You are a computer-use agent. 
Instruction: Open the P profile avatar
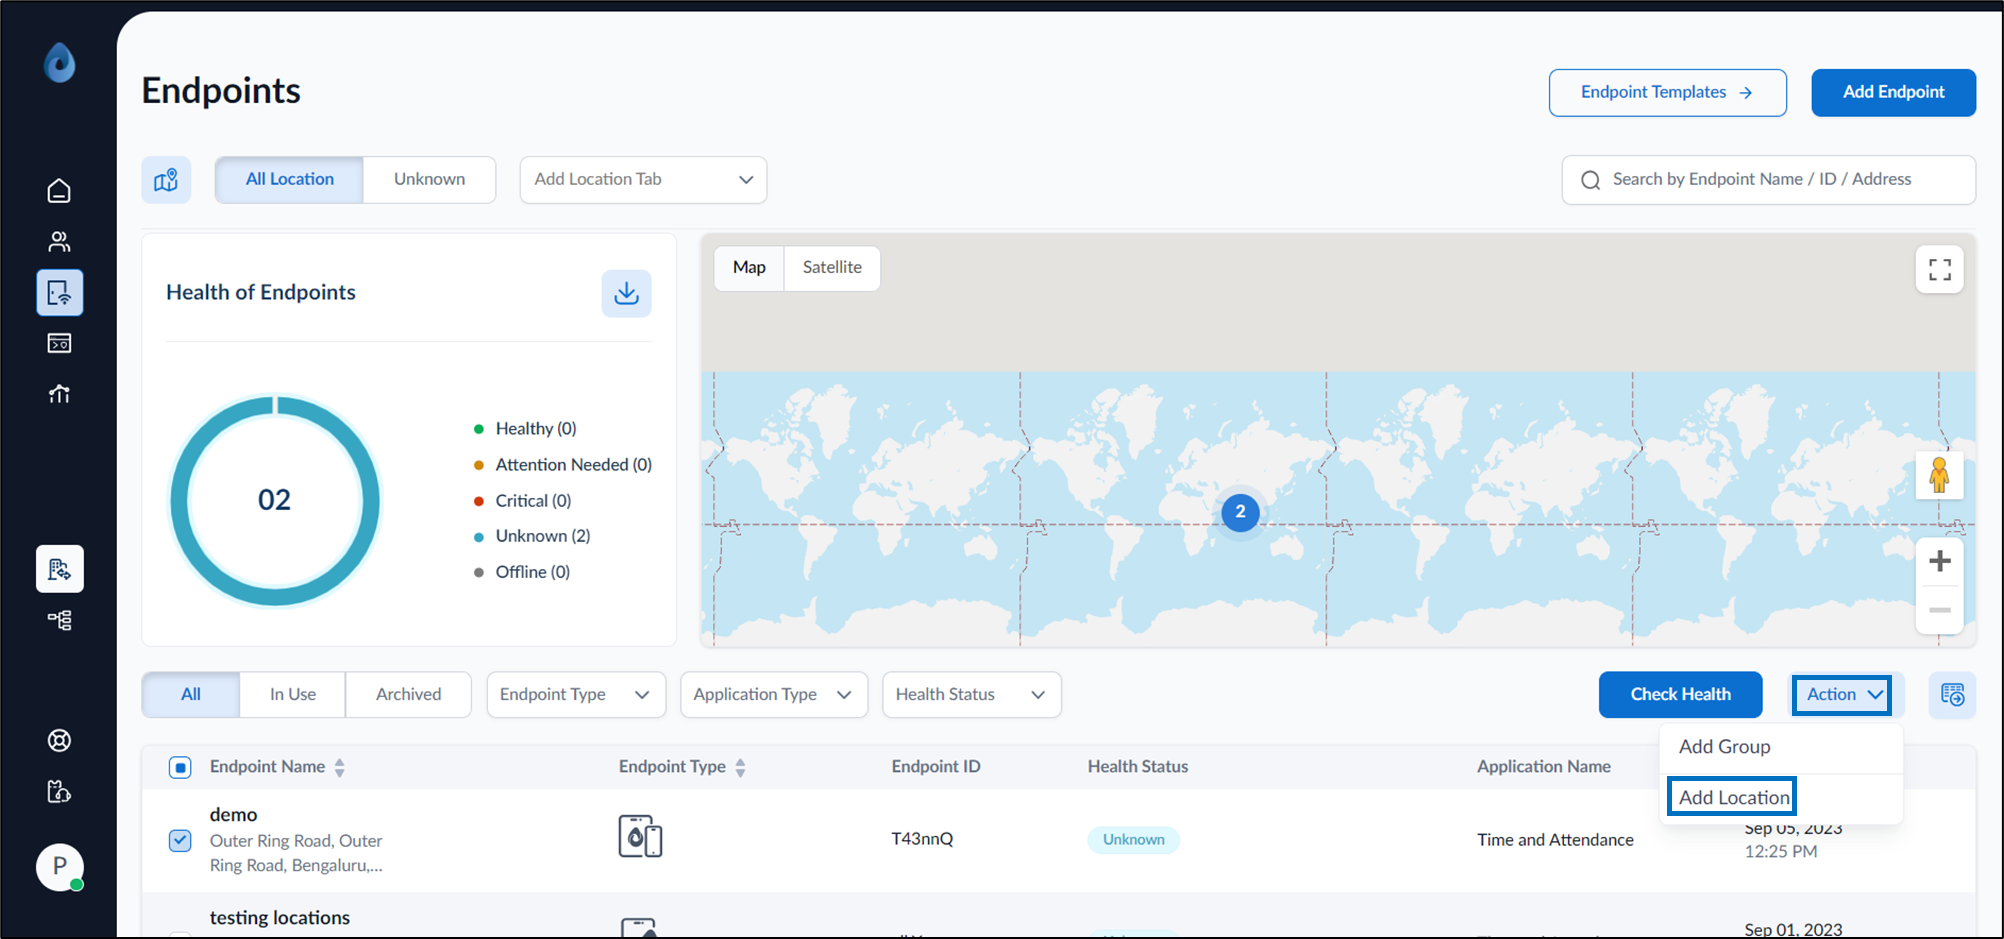(60, 867)
